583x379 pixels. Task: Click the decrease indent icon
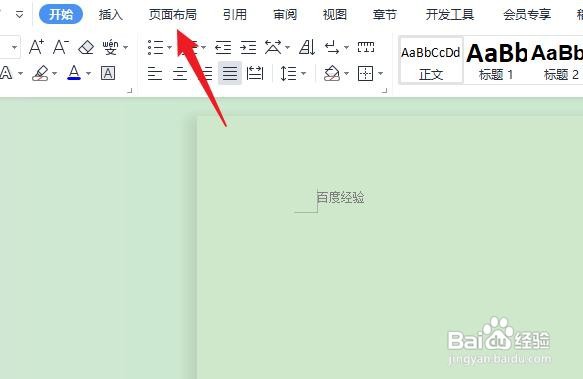point(223,48)
